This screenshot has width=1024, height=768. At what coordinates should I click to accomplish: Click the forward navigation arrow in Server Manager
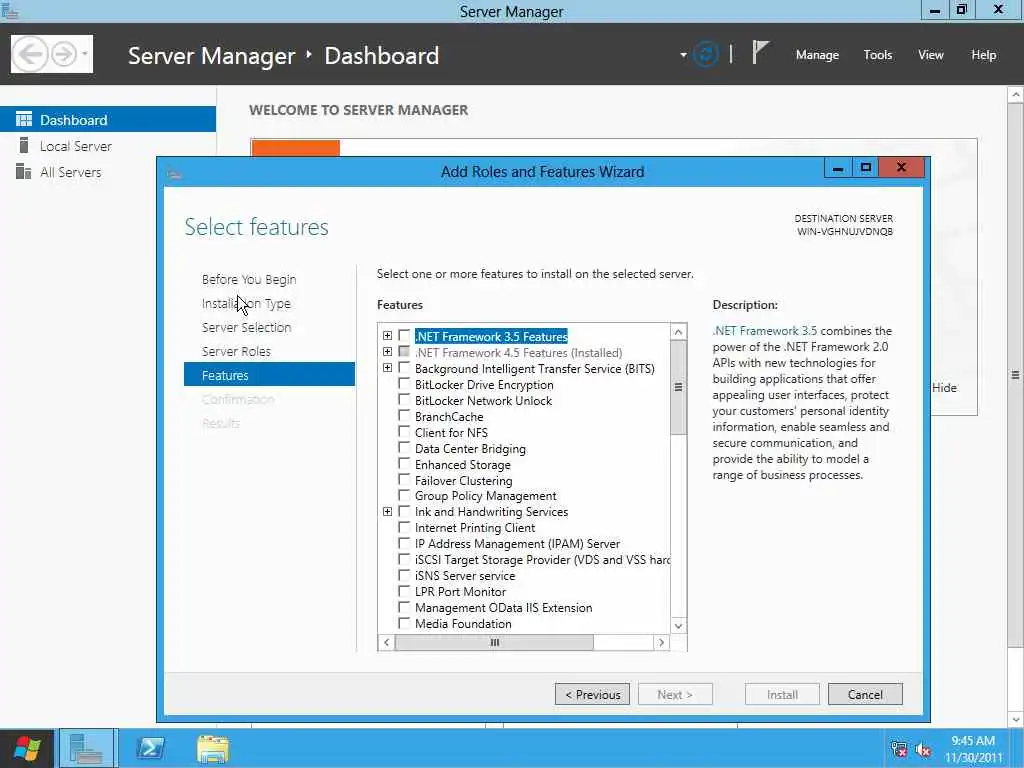click(64, 54)
